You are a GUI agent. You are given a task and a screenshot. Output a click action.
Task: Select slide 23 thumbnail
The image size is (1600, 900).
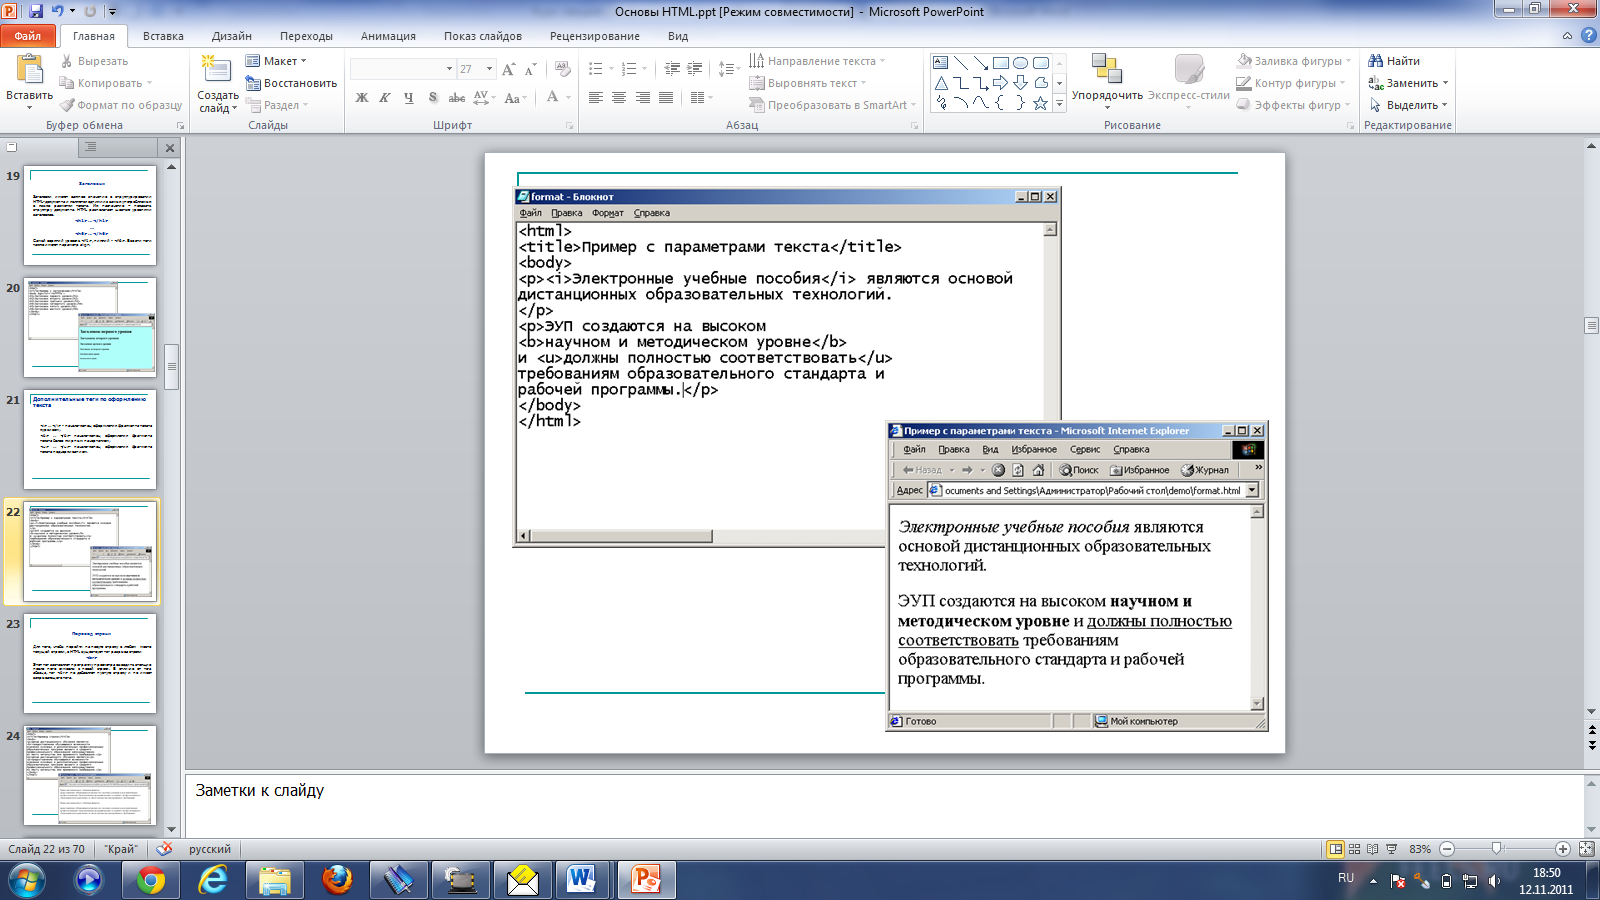point(90,664)
